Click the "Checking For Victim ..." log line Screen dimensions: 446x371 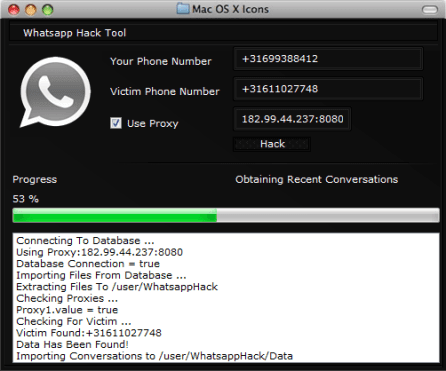click(74, 321)
